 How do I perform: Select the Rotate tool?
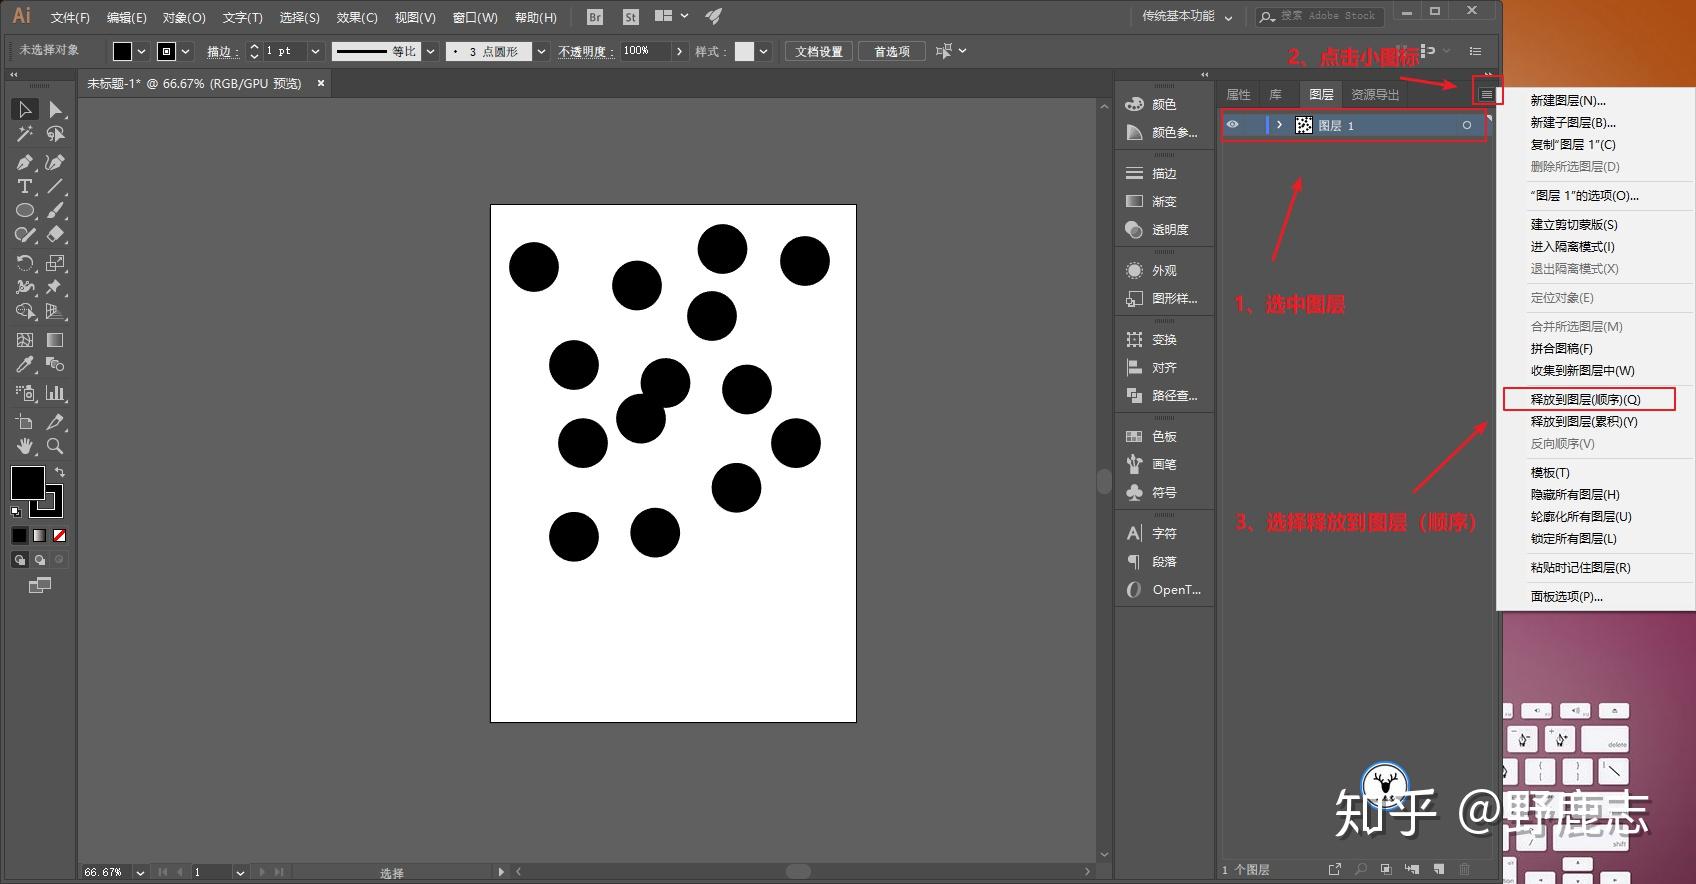pyautogui.click(x=25, y=263)
